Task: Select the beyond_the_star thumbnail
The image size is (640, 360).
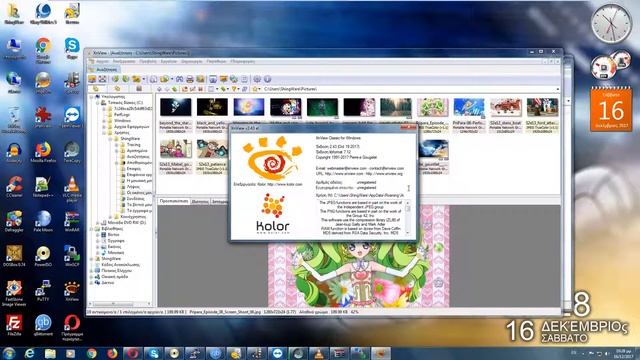Action: coord(176,116)
